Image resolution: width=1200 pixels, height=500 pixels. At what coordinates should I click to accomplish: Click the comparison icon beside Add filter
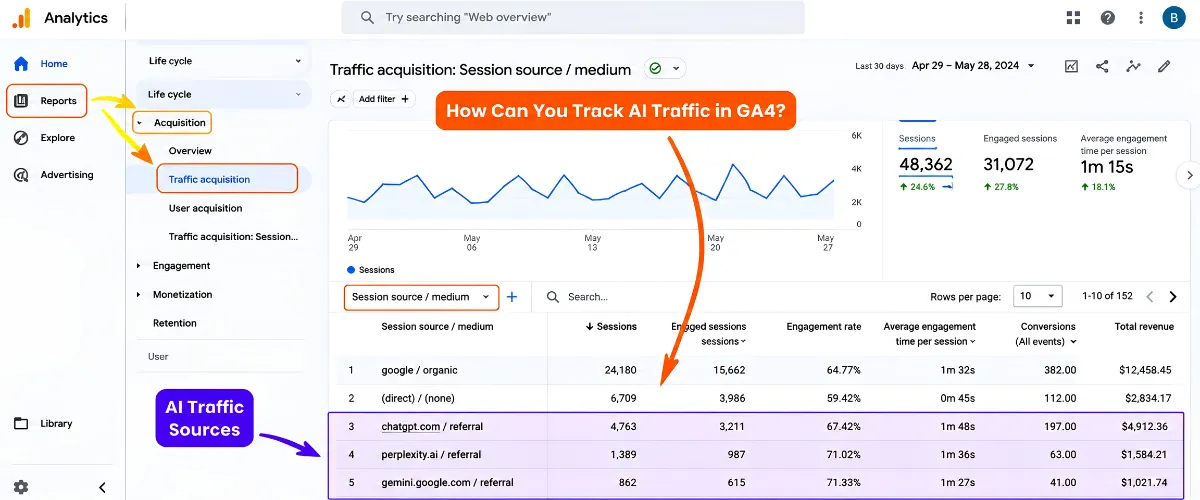click(x=341, y=99)
